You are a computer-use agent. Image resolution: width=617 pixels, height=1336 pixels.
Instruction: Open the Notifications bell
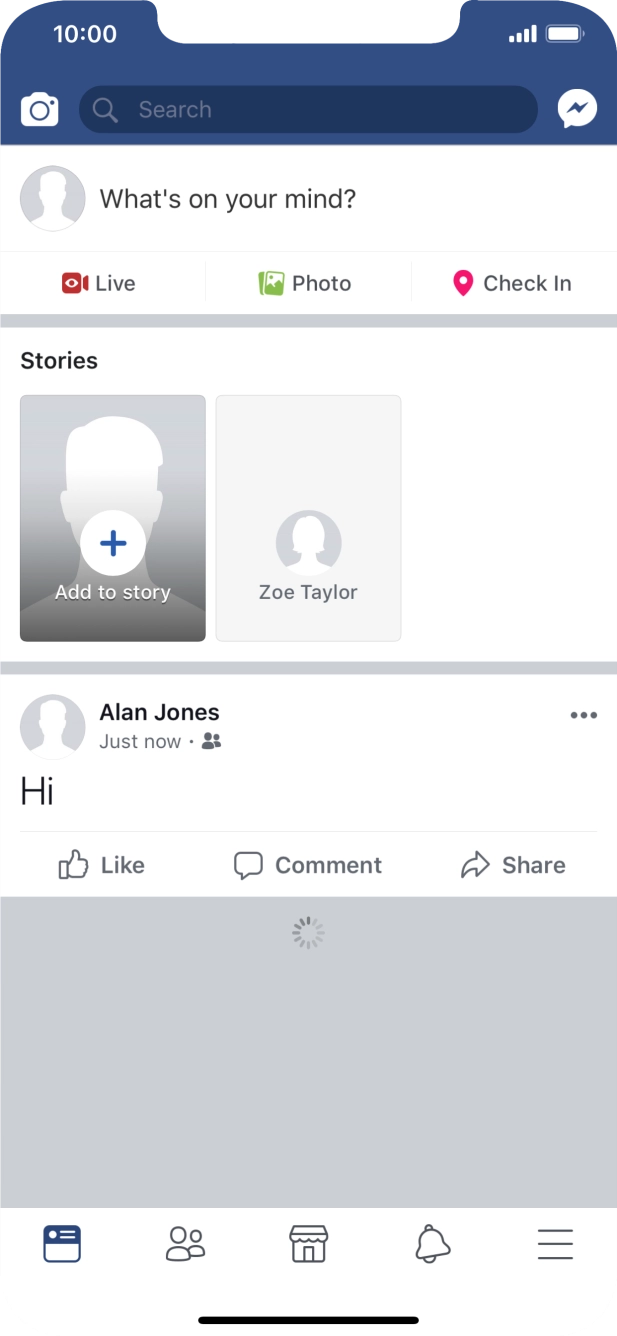[432, 1243]
